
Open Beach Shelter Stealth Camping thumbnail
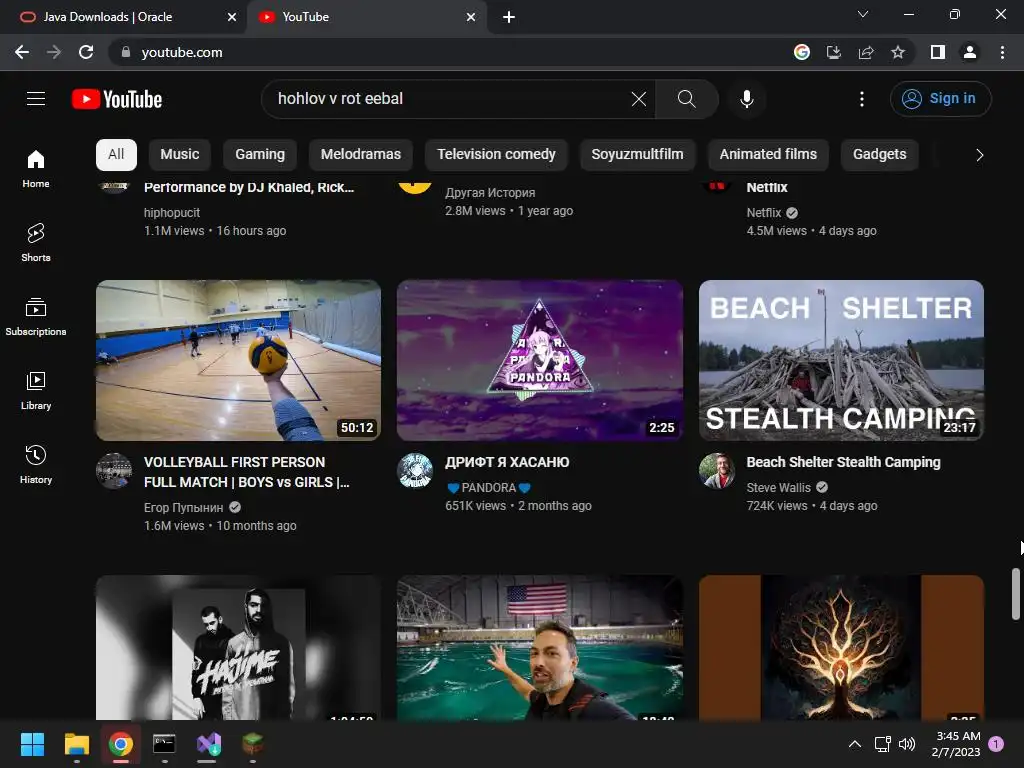841,360
